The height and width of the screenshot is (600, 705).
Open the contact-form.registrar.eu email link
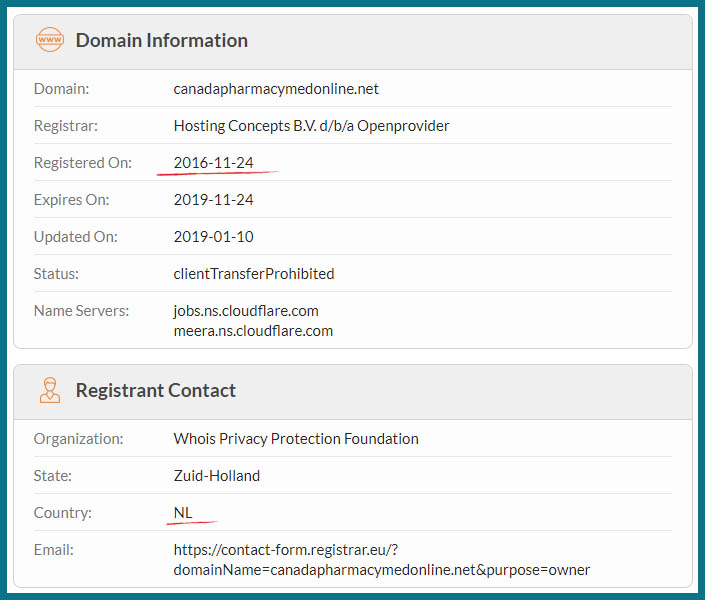(381, 560)
